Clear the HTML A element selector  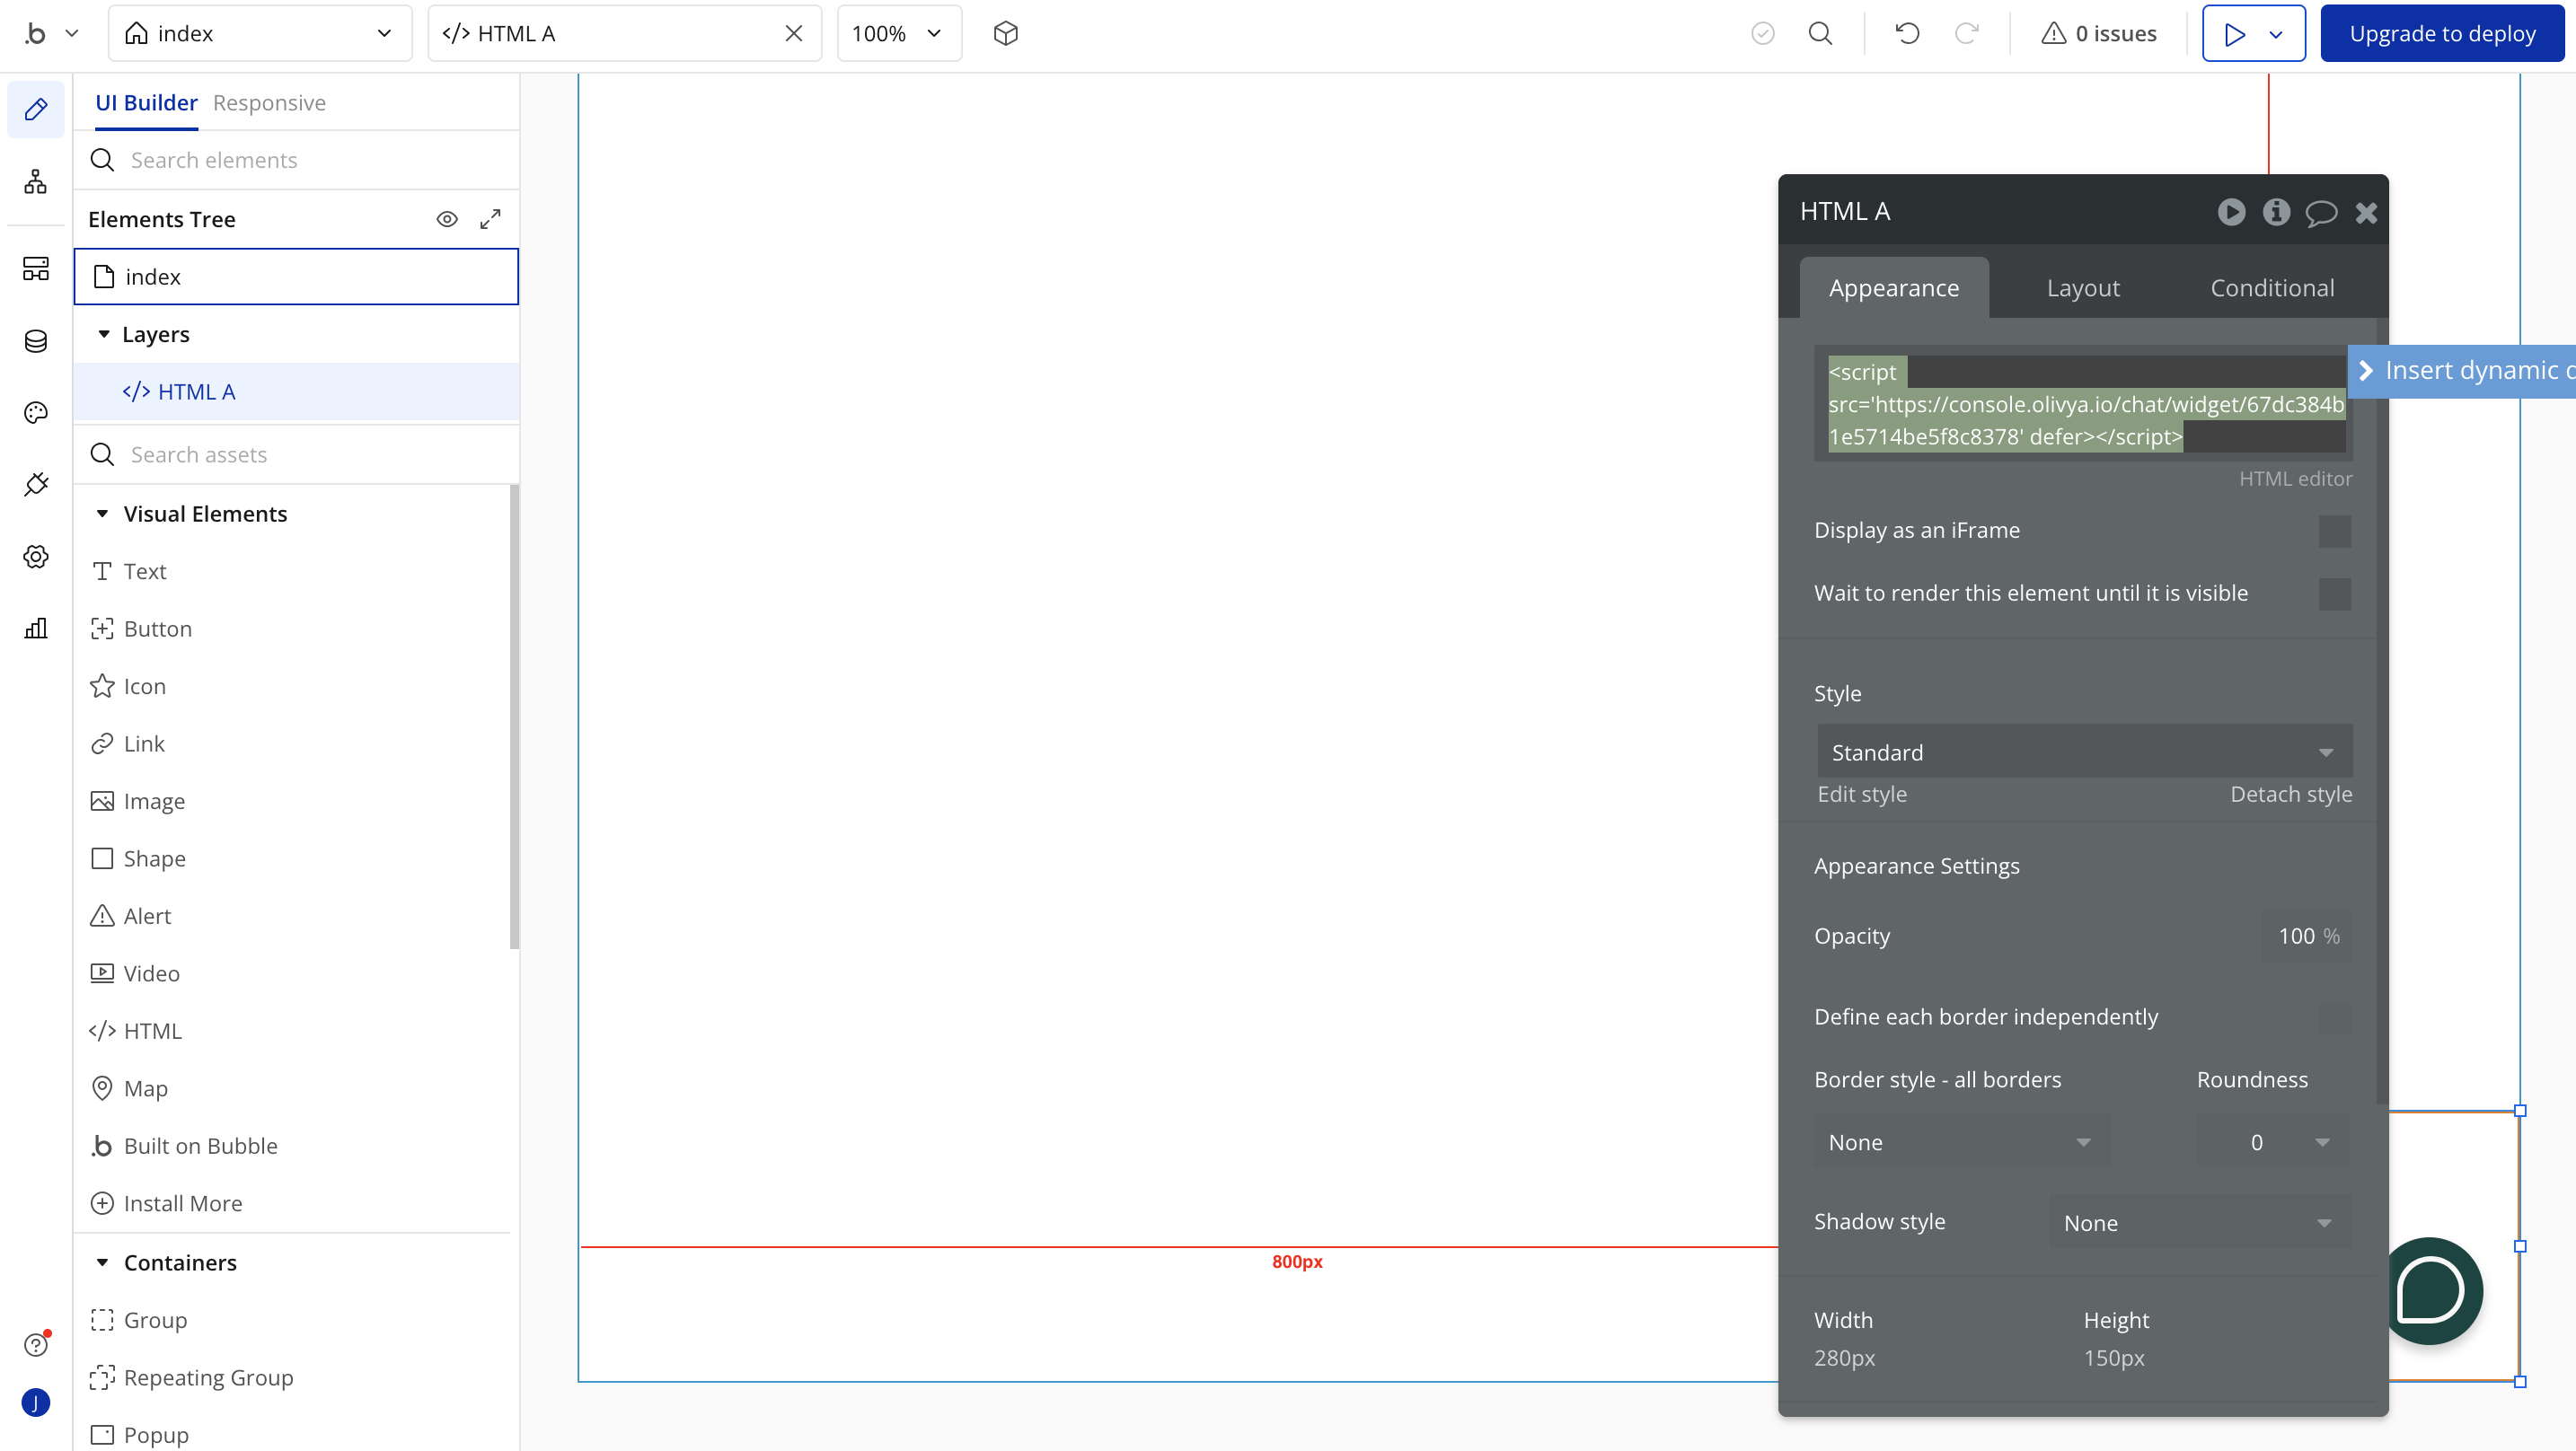(794, 33)
